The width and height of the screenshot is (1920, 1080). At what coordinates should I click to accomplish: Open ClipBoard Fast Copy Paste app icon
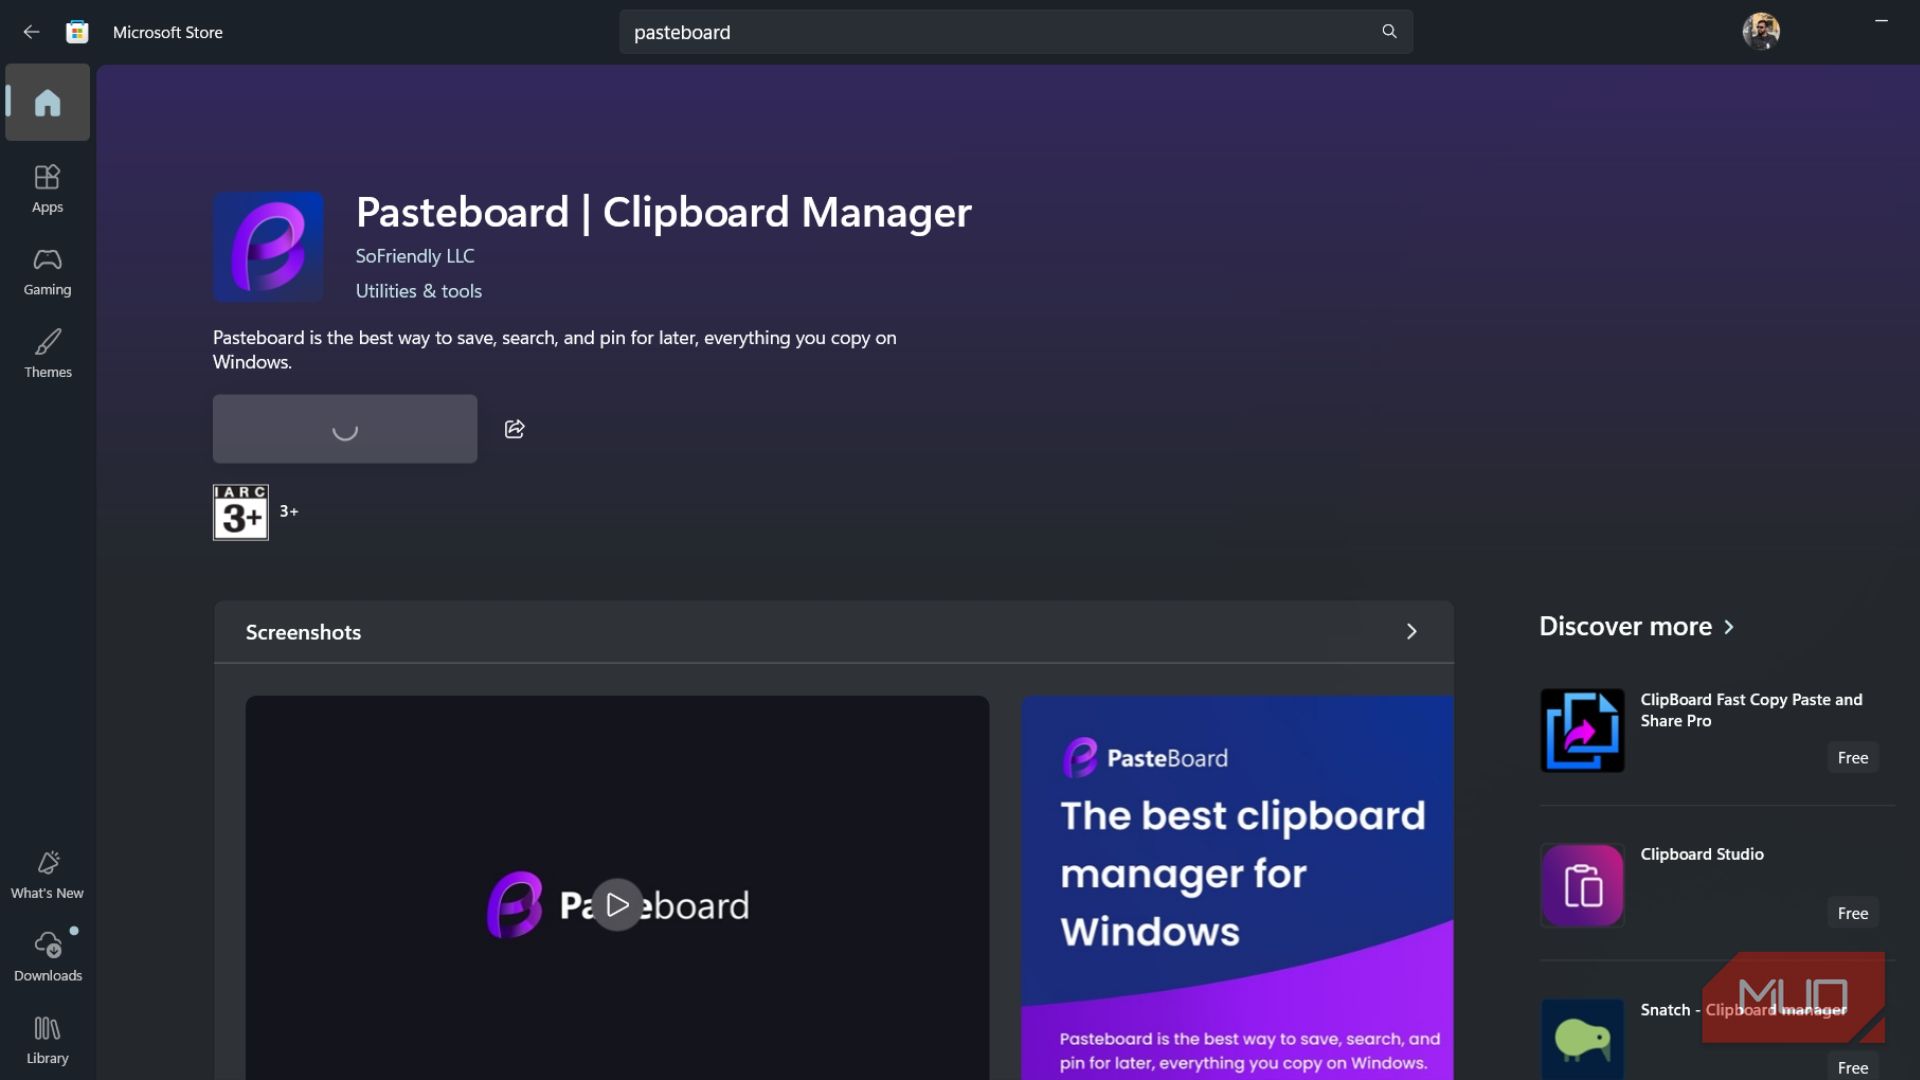[x=1582, y=730]
